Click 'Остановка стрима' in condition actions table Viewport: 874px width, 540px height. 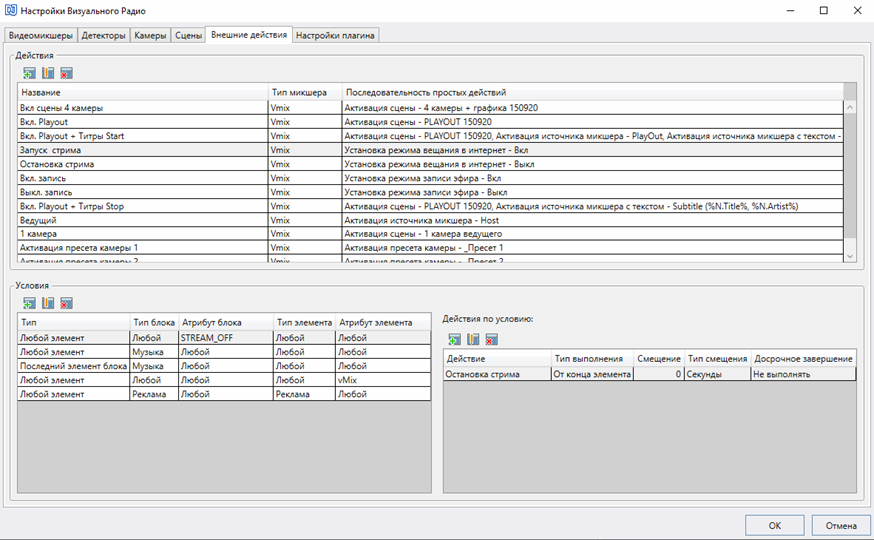pyautogui.click(x=497, y=374)
